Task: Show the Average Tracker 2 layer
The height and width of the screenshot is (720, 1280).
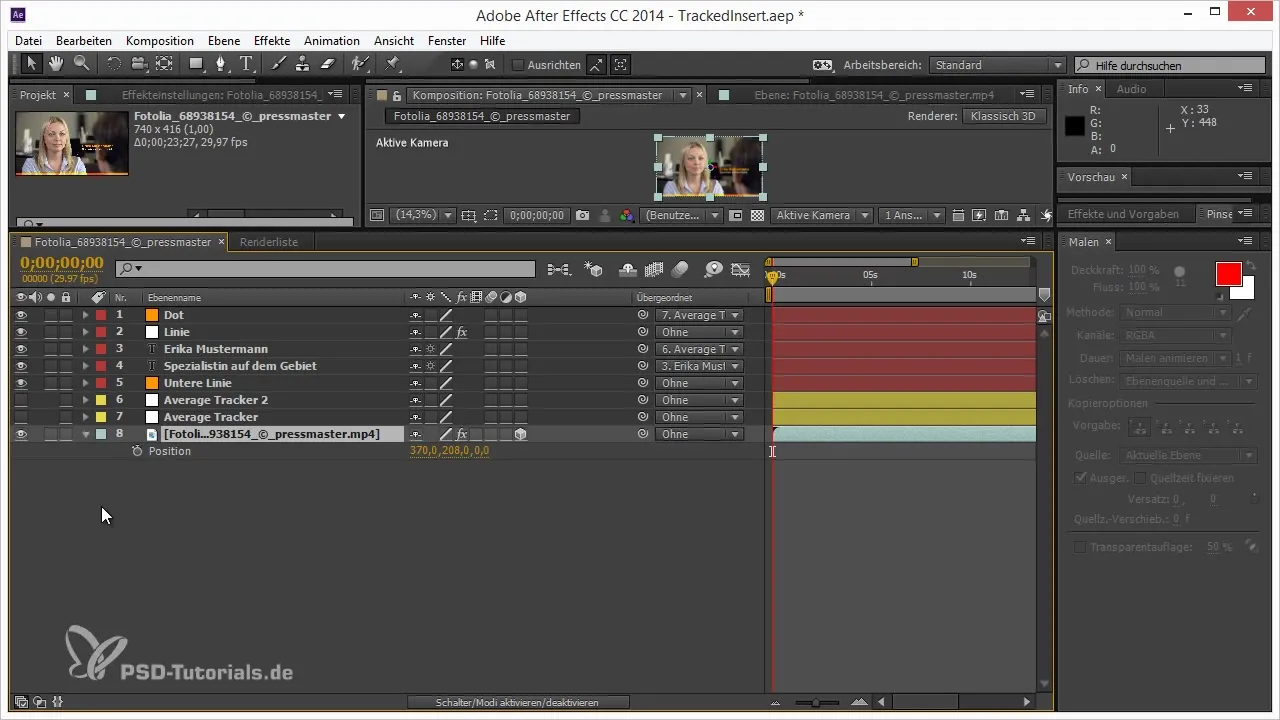Action: (x=20, y=400)
